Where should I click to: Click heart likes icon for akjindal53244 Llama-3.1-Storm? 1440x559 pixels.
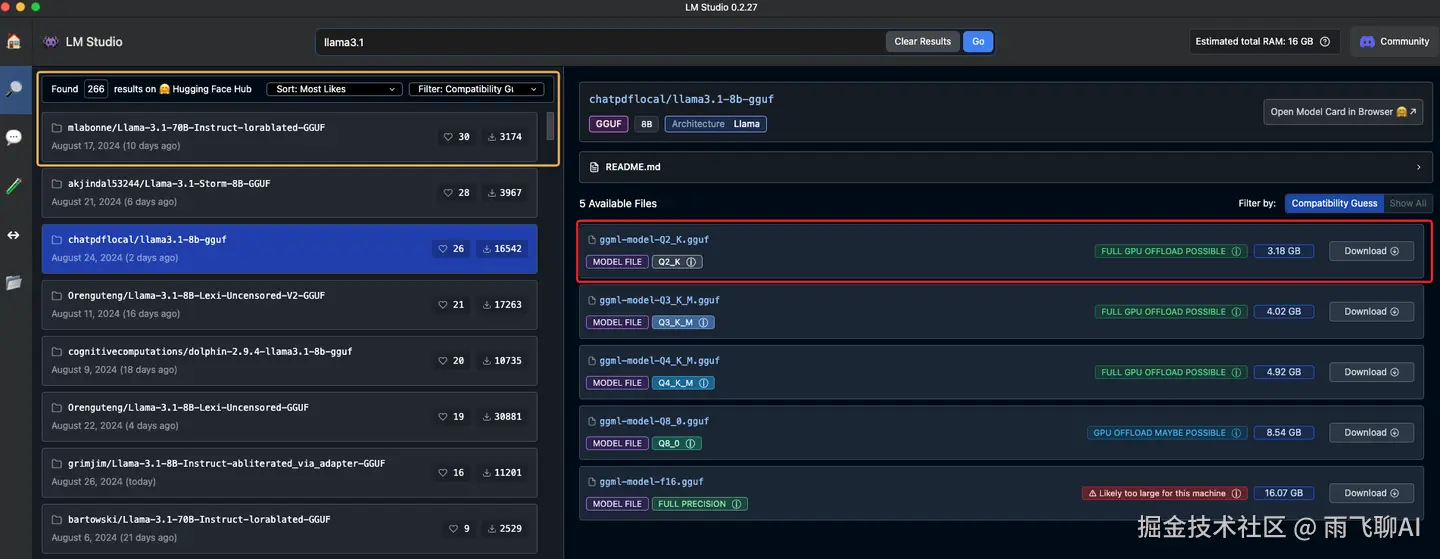pos(448,193)
